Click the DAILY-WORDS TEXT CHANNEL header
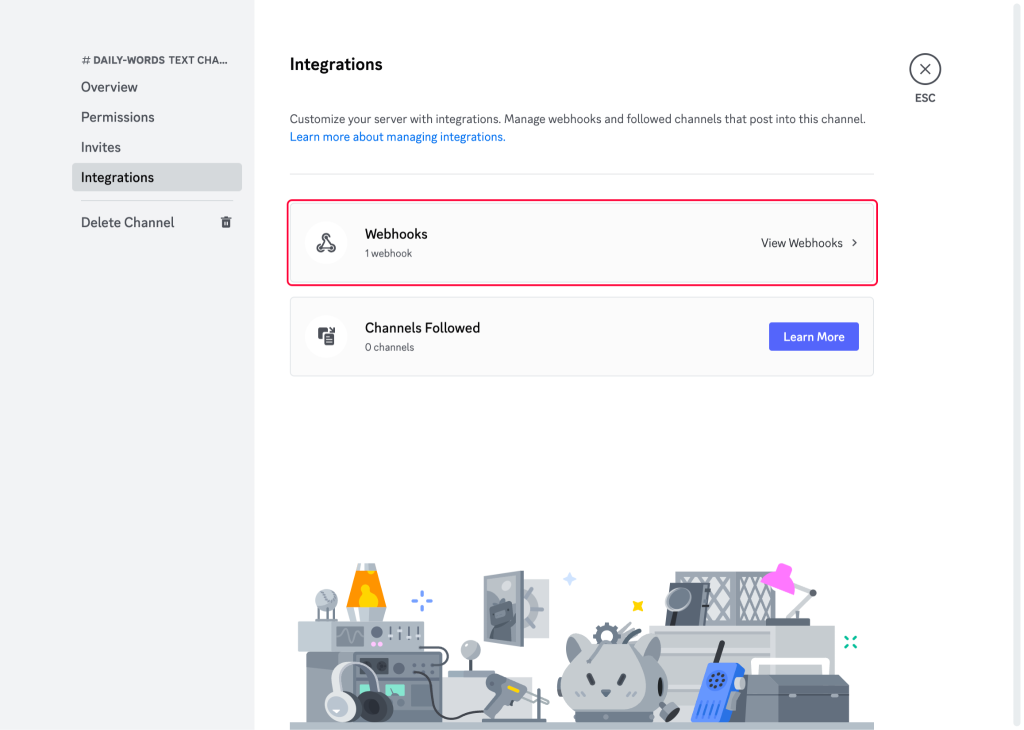 pyautogui.click(x=155, y=59)
